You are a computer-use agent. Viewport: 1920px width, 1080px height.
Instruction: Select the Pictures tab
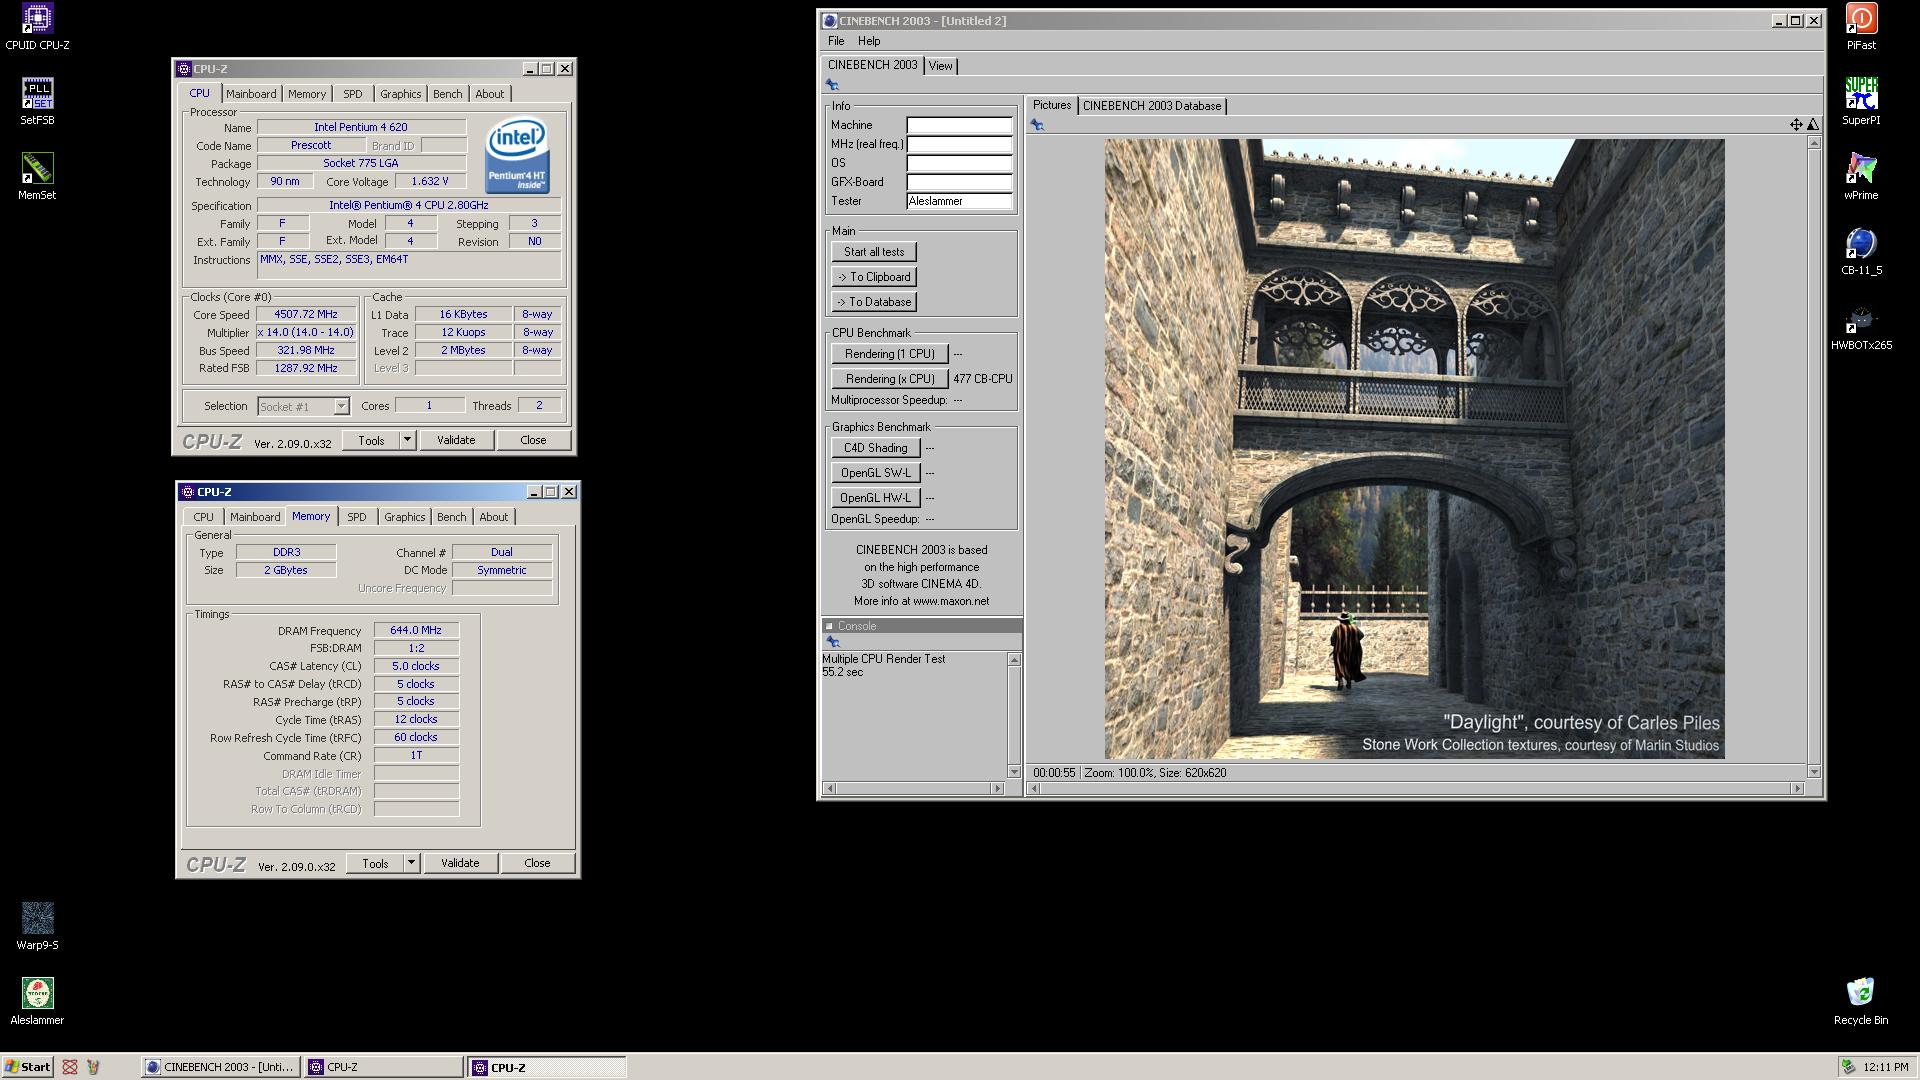click(x=1052, y=105)
